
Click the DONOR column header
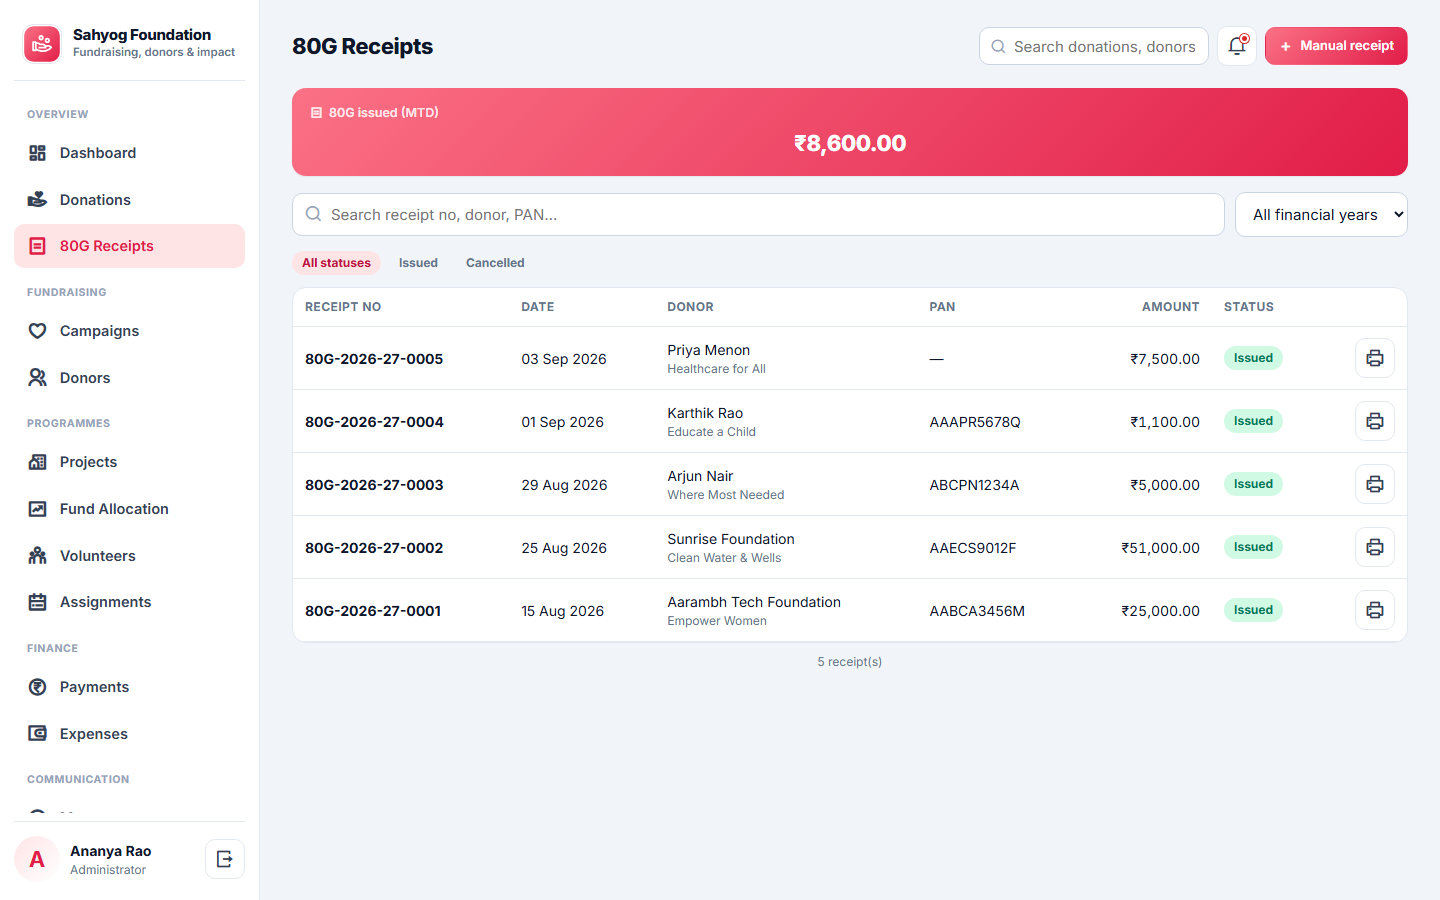tap(691, 307)
